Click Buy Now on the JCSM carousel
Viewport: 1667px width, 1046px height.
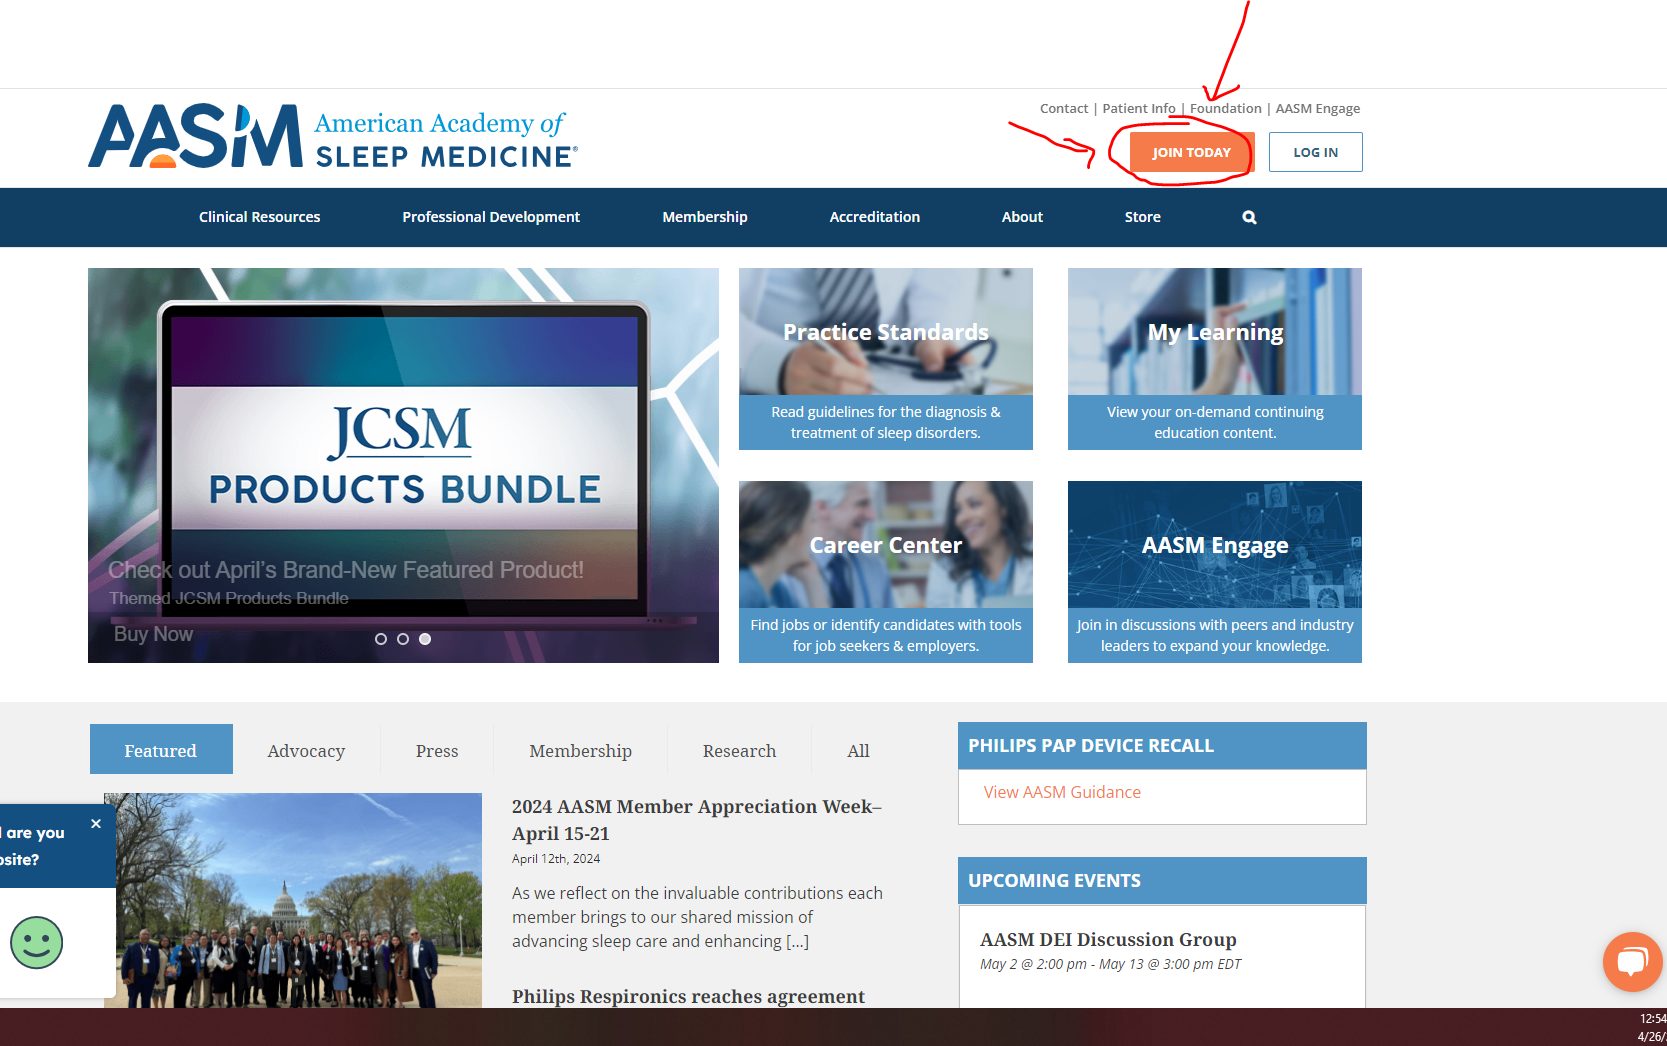point(153,633)
